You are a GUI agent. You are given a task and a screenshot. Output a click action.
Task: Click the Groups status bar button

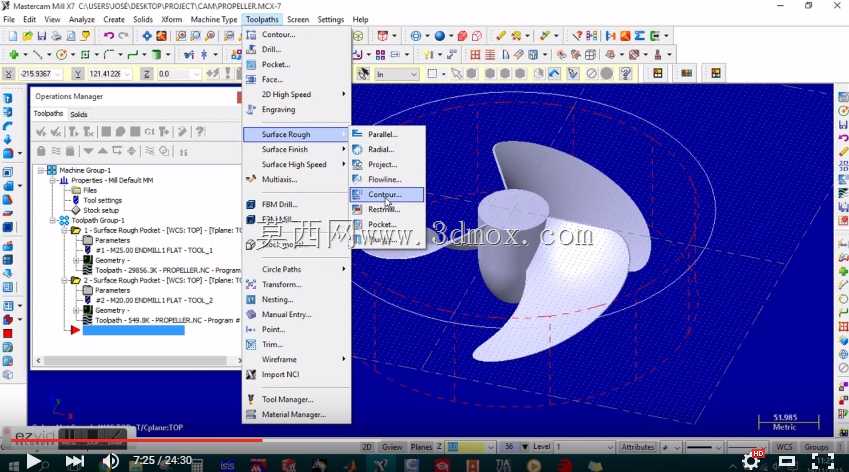point(815,447)
